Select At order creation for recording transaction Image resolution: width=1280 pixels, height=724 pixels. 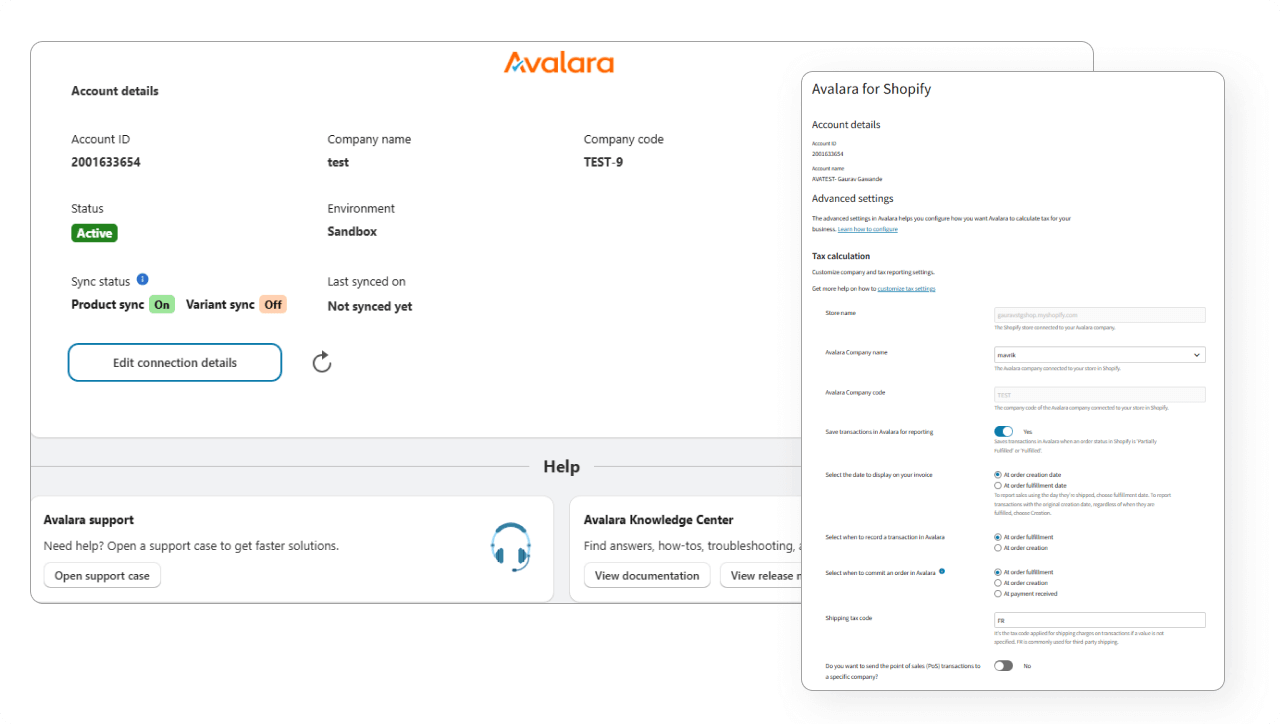pyautogui.click(x=998, y=548)
